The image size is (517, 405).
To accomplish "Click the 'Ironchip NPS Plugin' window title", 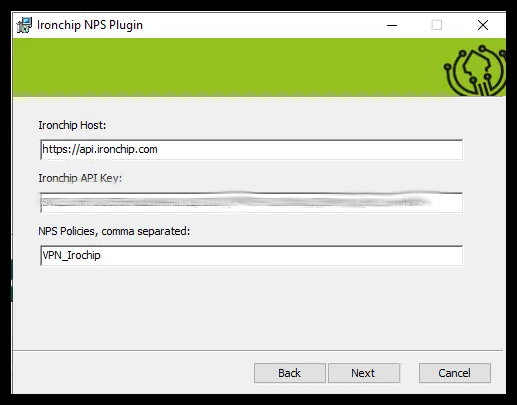I will pos(90,25).
